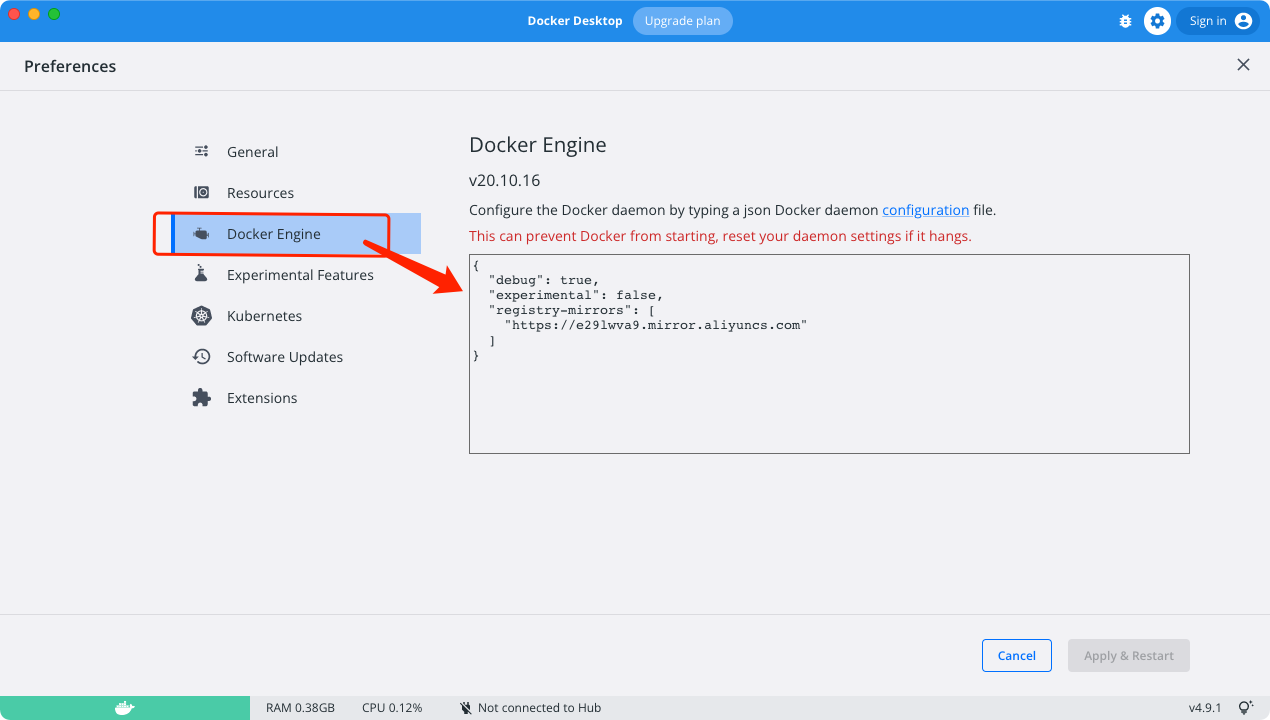The height and width of the screenshot is (720, 1270).
Task: Click the feedback lightbulb icon
Action: 1245,708
